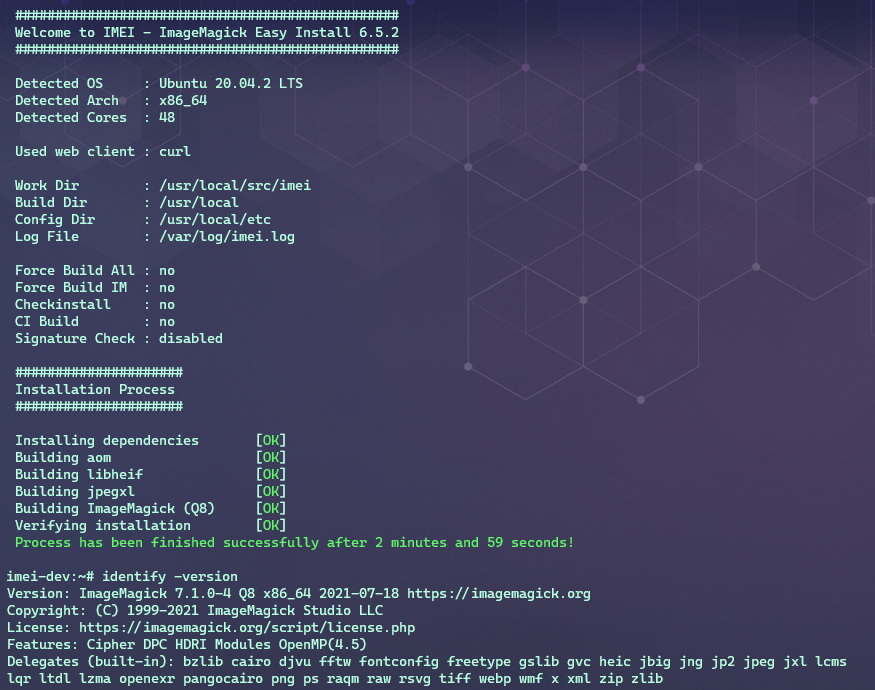Click OK status for Building libheif
This screenshot has height=690, width=875.
point(271,475)
